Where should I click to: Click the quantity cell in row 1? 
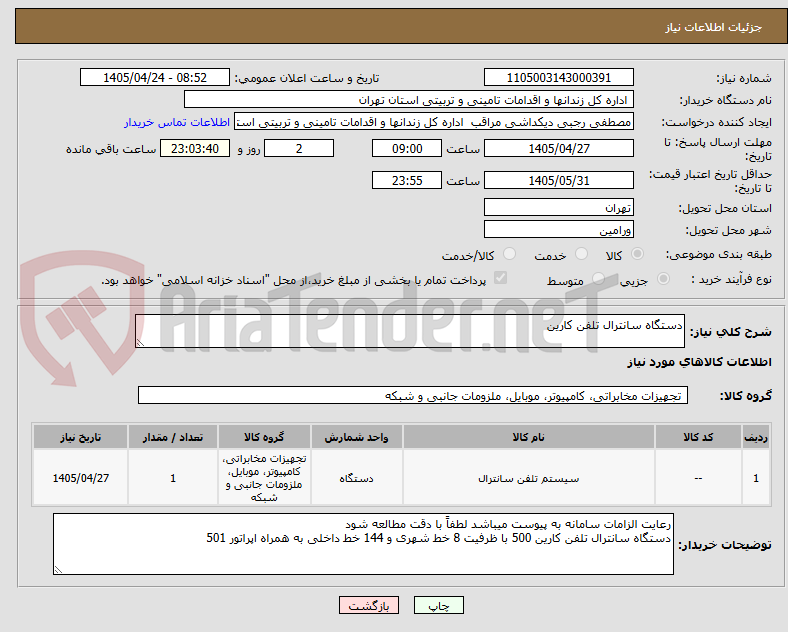172,478
